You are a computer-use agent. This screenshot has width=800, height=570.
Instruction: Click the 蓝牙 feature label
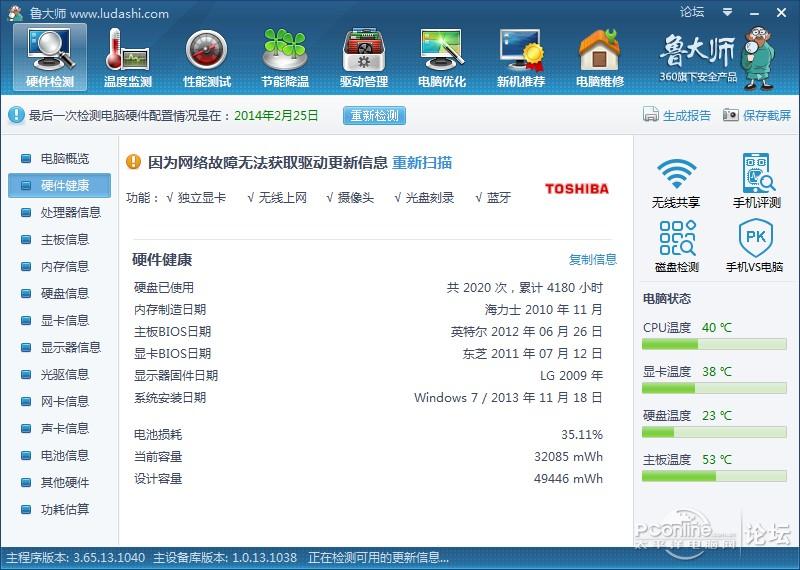(498, 197)
